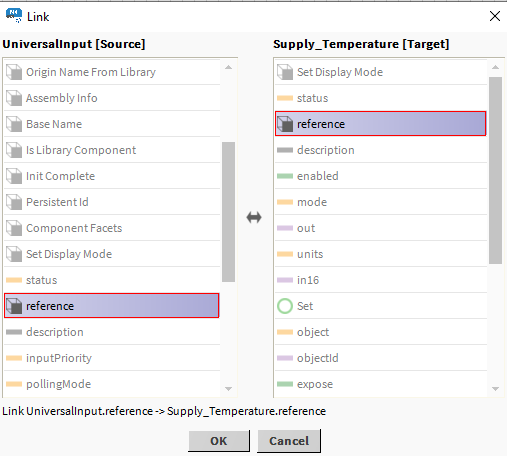Image resolution: width=507 pixels, height=456 pixels.
Task: Click the source list scroll down arrow
Action: click(x=228, y=389)
